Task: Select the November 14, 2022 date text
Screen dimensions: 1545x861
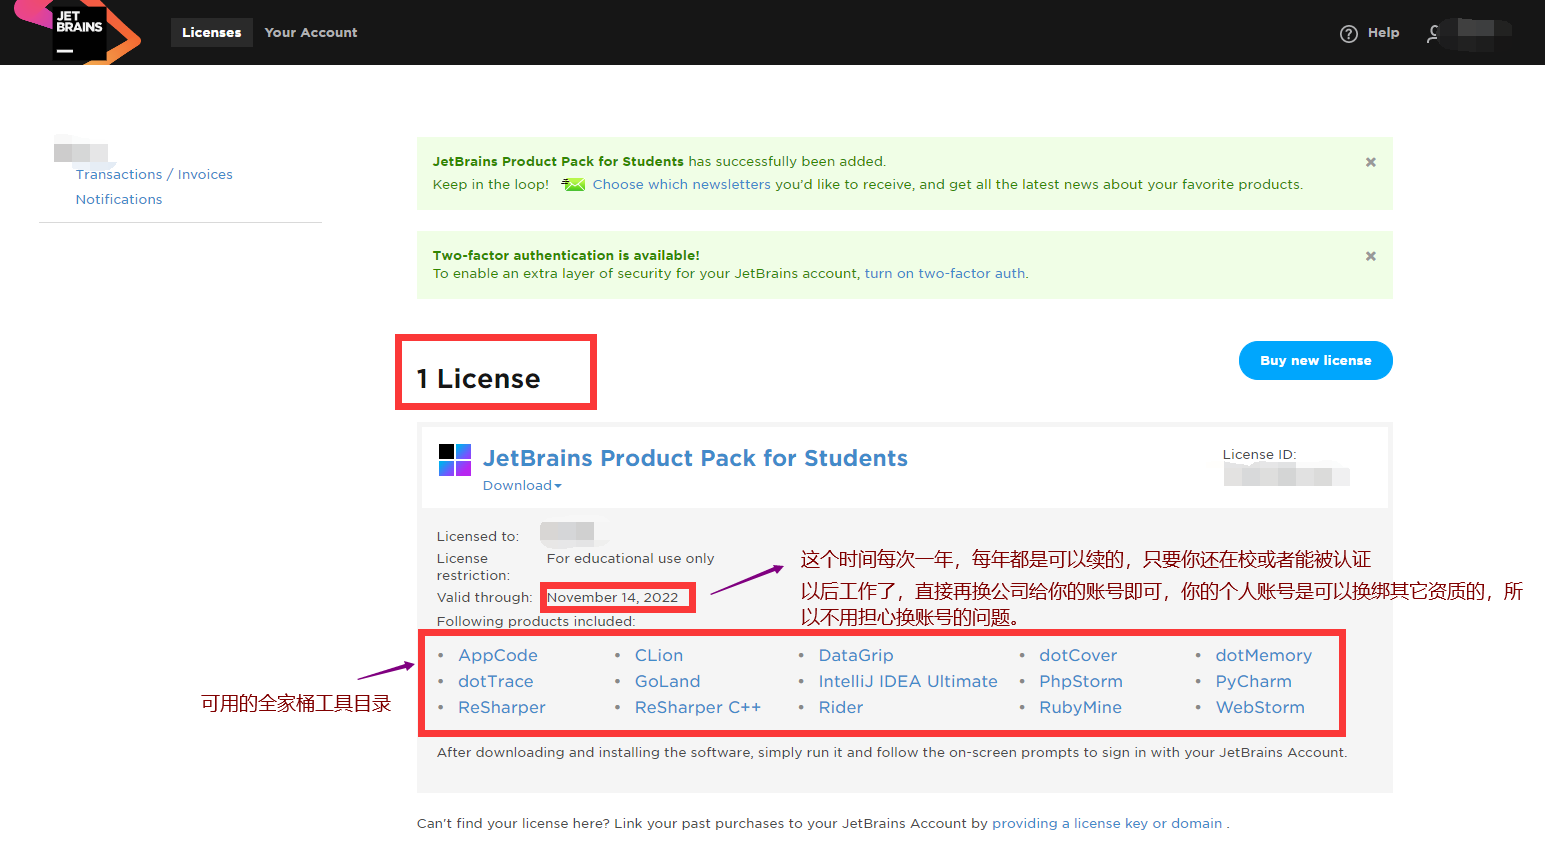Action: 612,597
